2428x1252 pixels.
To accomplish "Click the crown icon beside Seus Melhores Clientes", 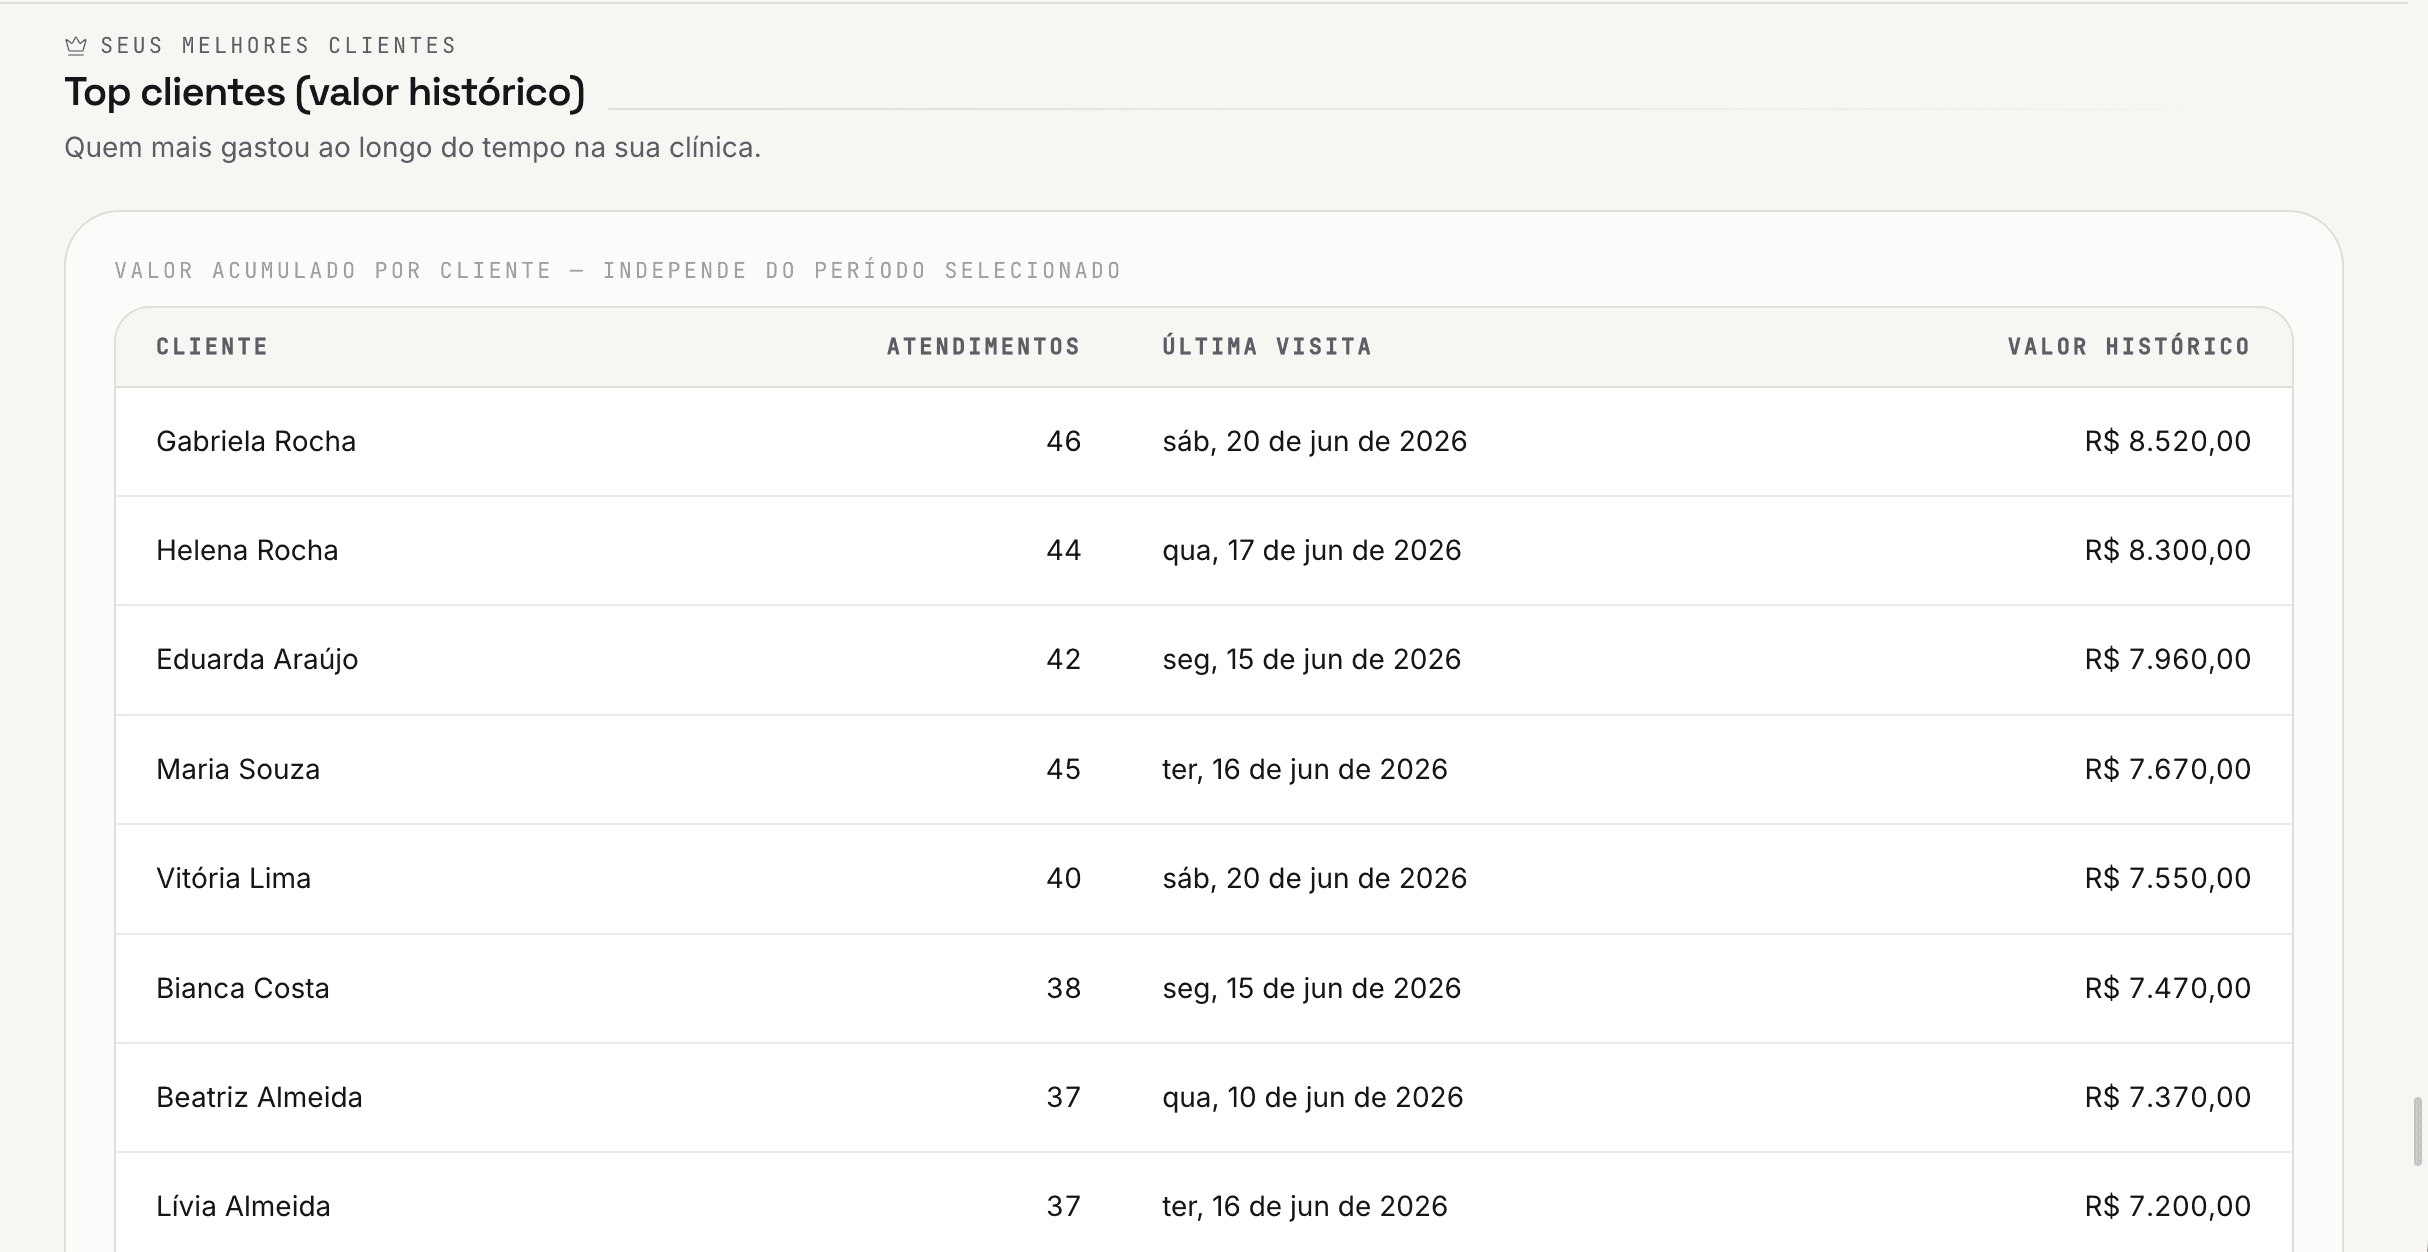I will (x=76, y=45).
